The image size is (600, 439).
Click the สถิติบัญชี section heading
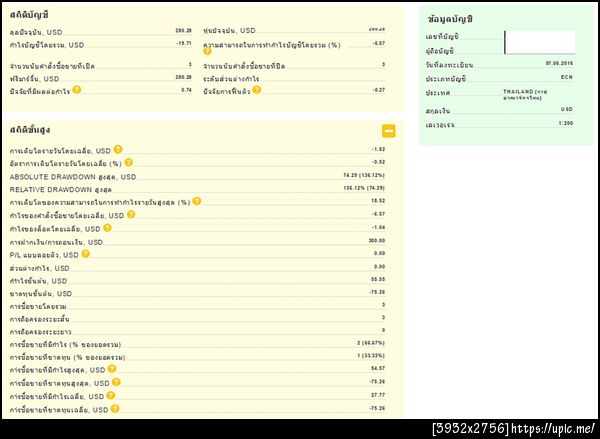coord(29,15)
